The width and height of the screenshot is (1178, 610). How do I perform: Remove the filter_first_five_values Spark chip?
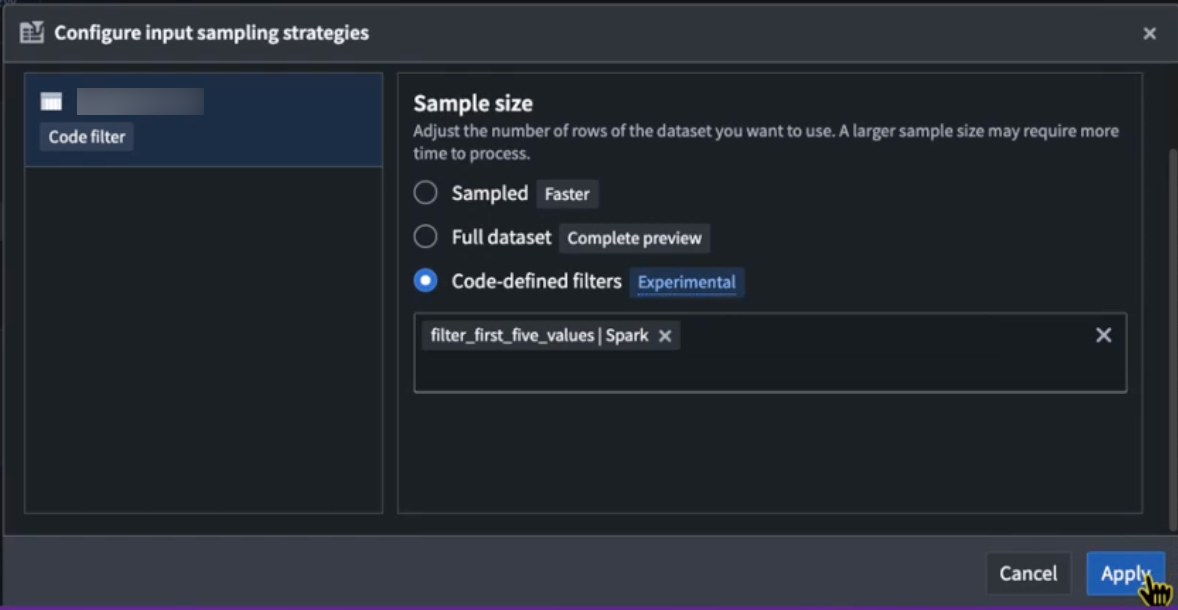click(665, 335)
